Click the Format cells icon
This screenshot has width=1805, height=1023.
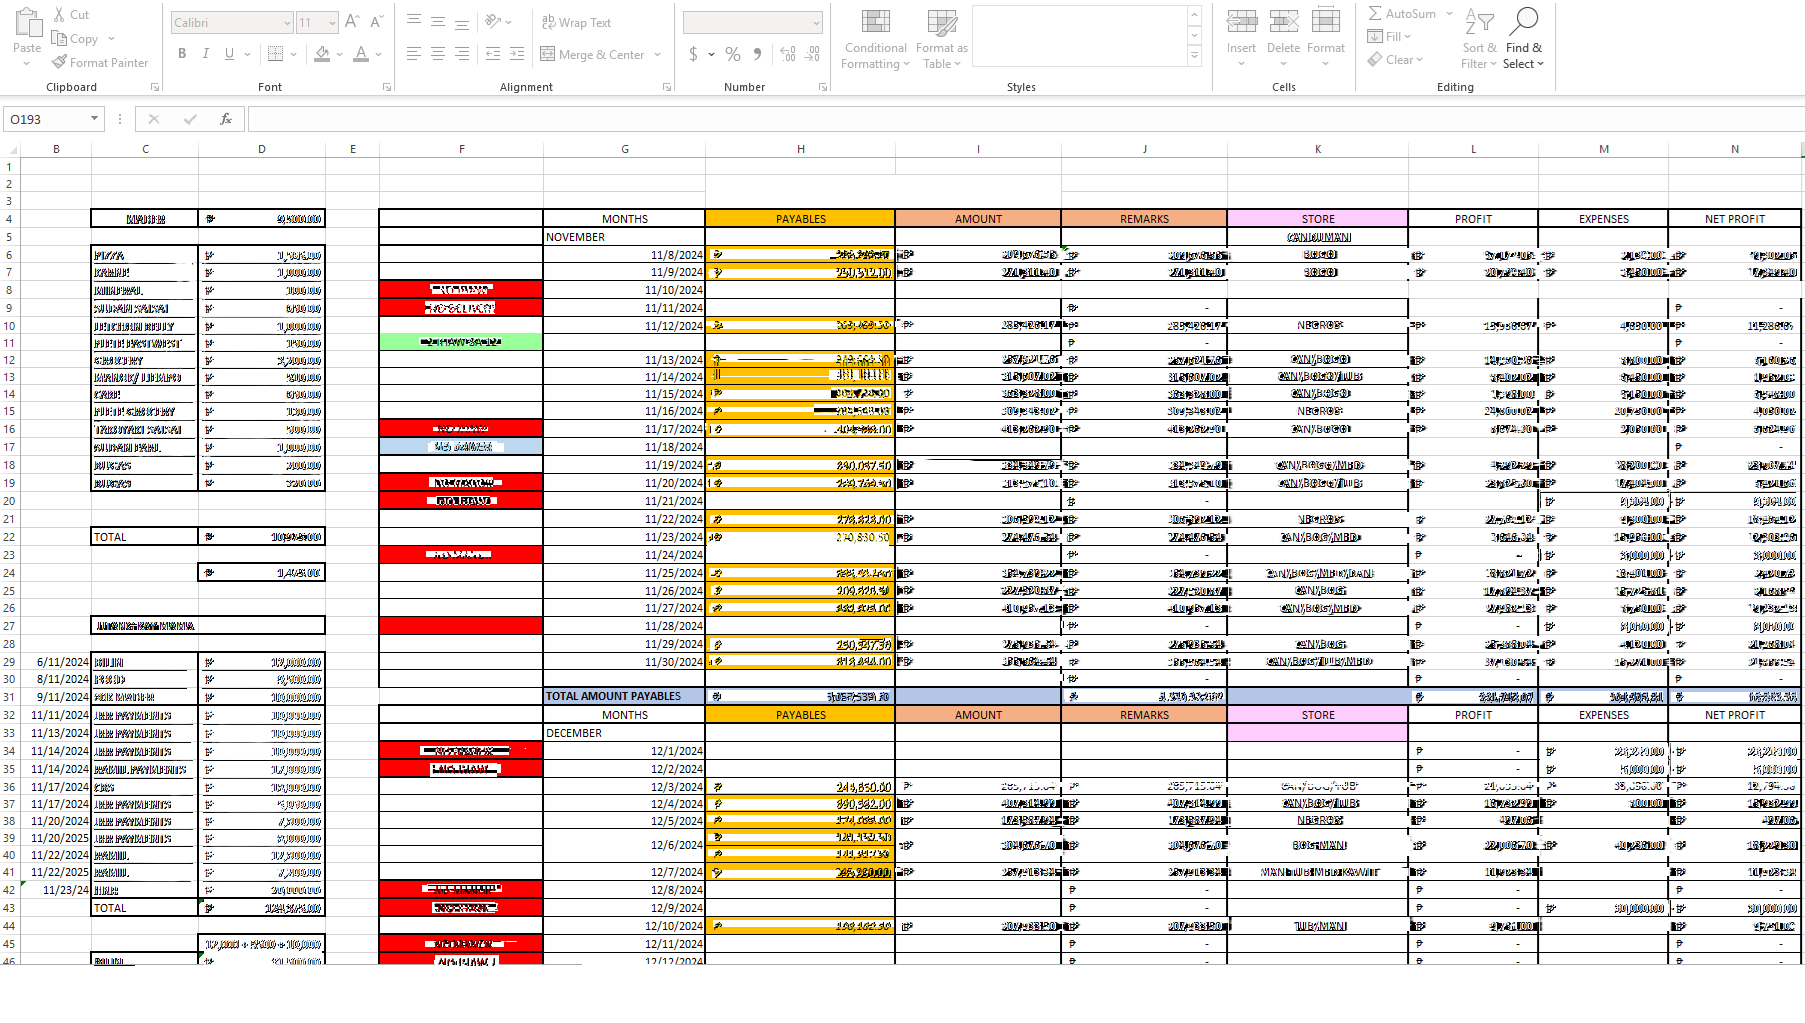tap(1326, 21)
